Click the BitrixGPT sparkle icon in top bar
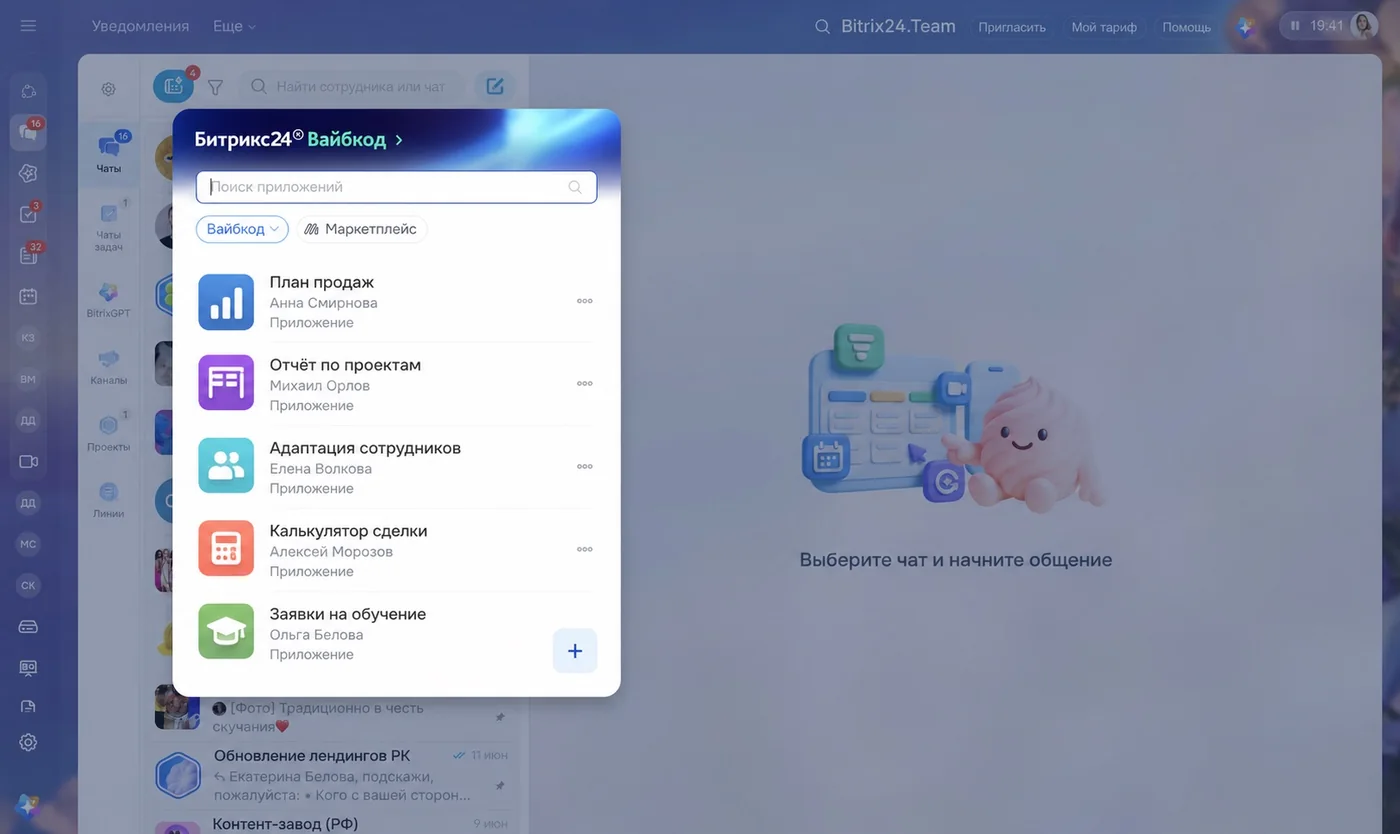This screenshot has height=834, width=1400. (x=1246, y=27)
